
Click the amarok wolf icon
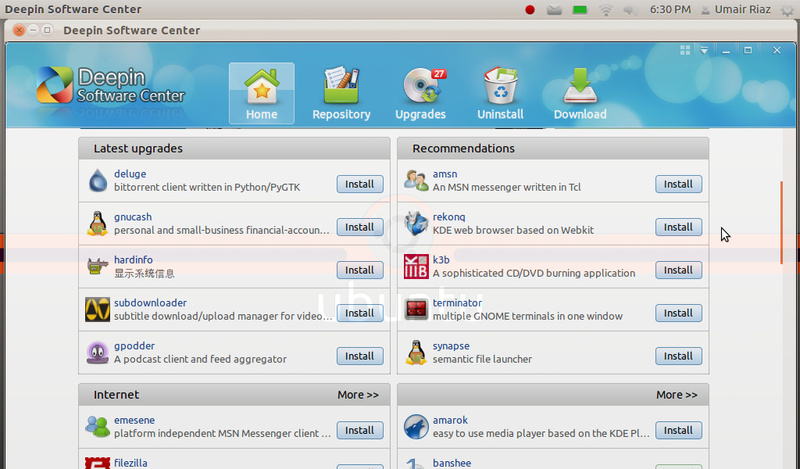pos(416,427)
